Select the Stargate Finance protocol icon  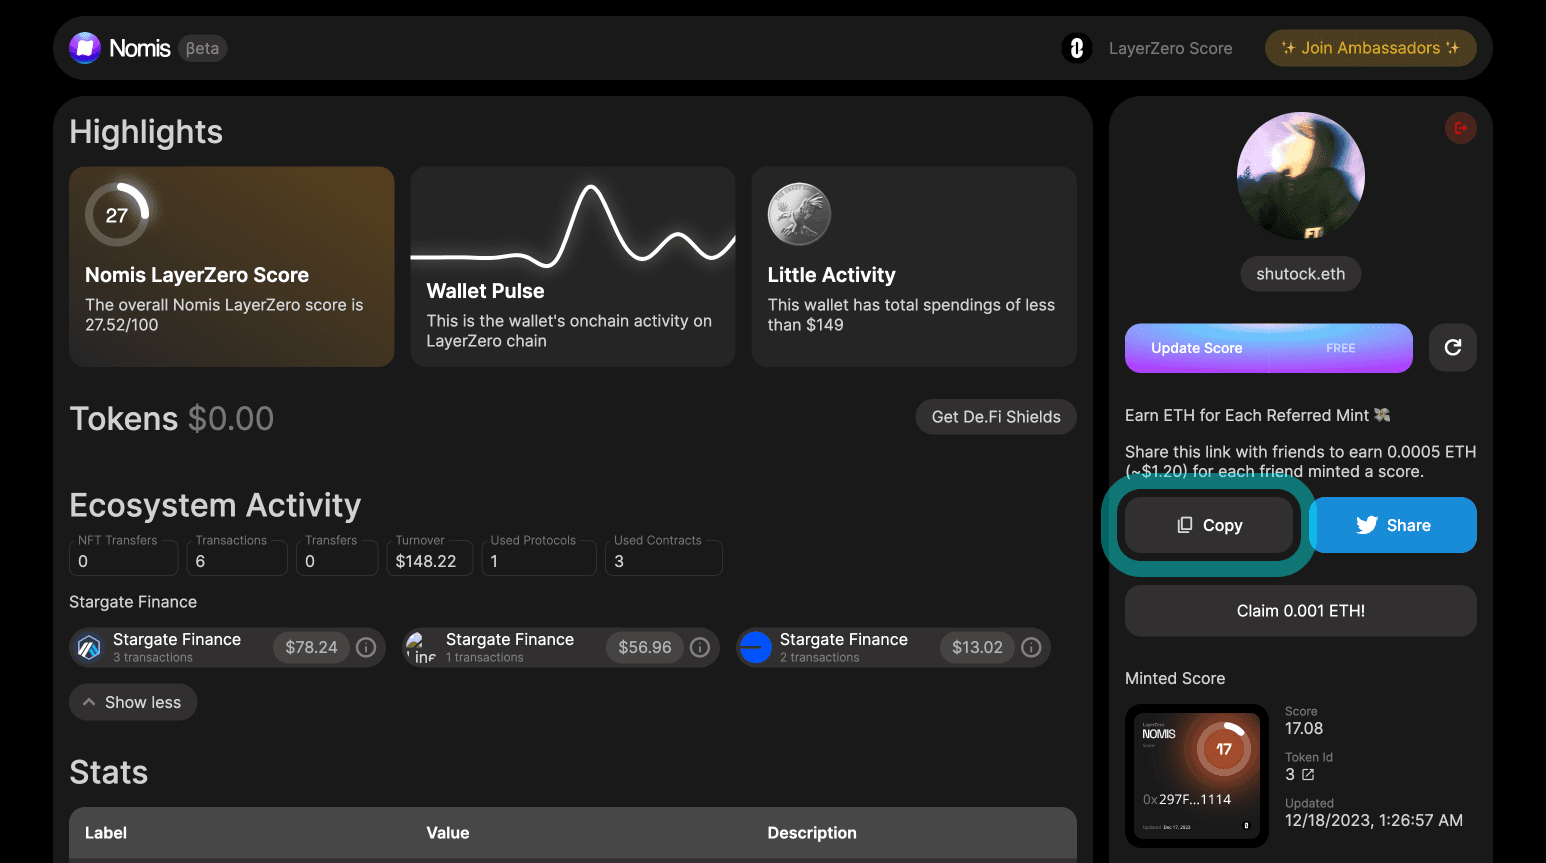[x=87, y=647]
